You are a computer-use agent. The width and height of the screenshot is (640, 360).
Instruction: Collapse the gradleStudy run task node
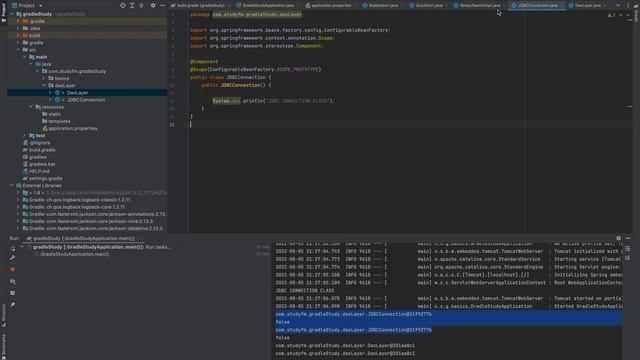(22, 247)
